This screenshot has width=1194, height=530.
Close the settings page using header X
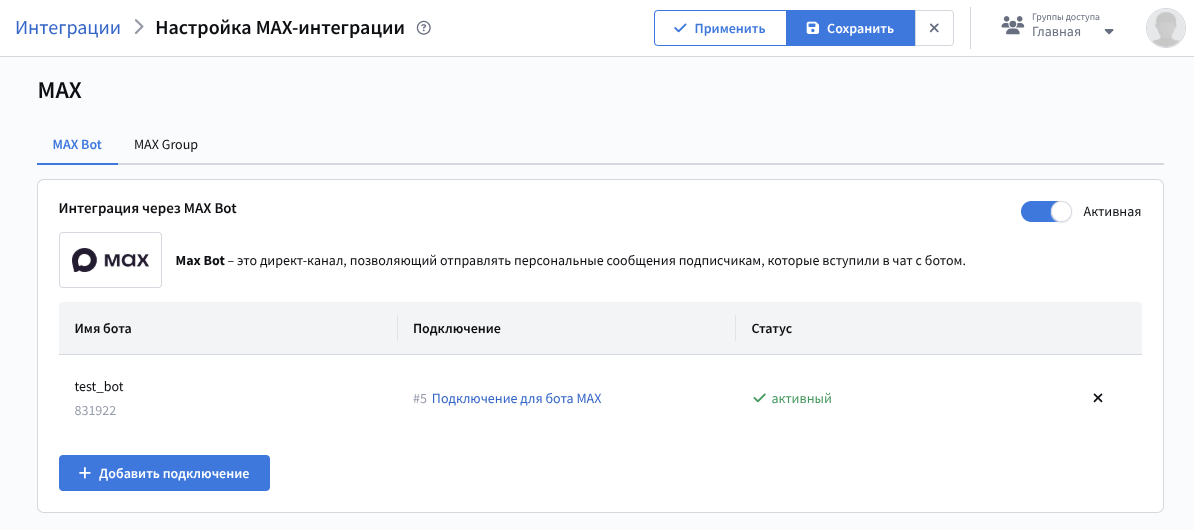click(x=934, y=28)
